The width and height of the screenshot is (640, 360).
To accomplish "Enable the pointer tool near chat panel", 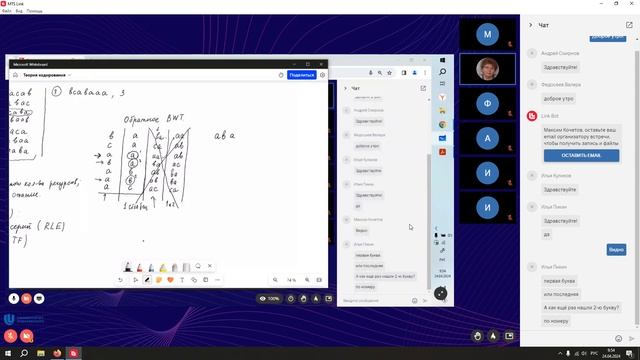I will (x=493, y=336).
